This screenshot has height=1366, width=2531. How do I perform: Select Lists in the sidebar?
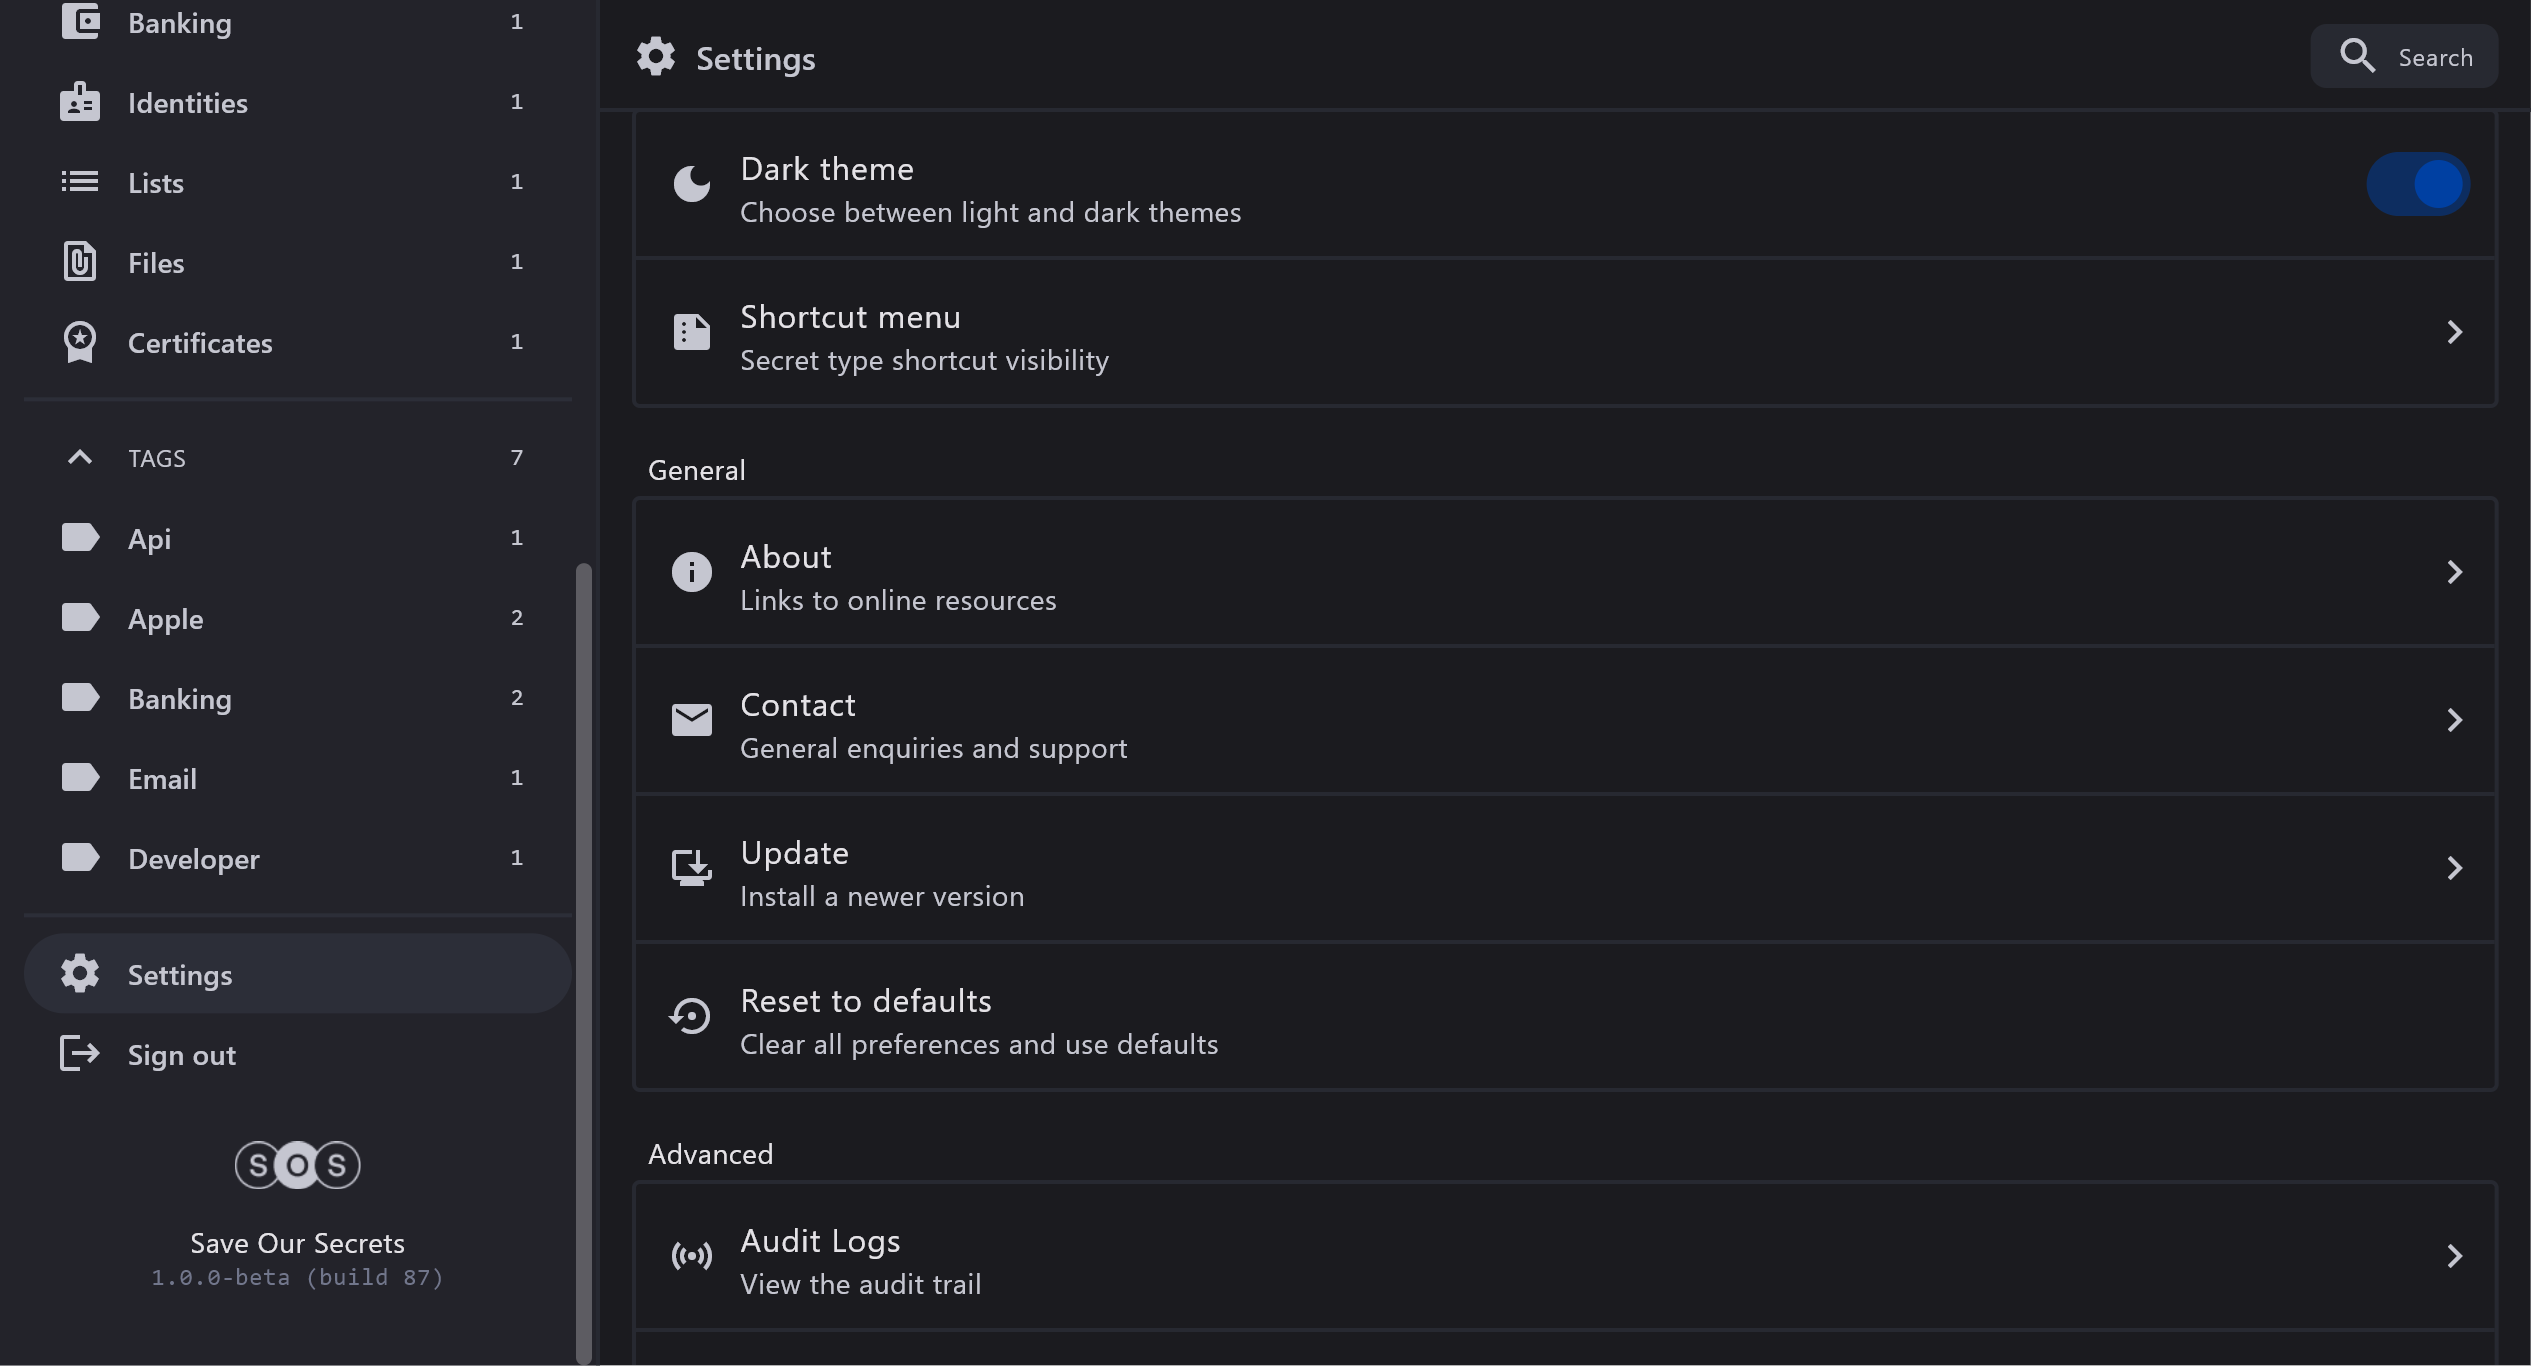[x=156, y=183]
